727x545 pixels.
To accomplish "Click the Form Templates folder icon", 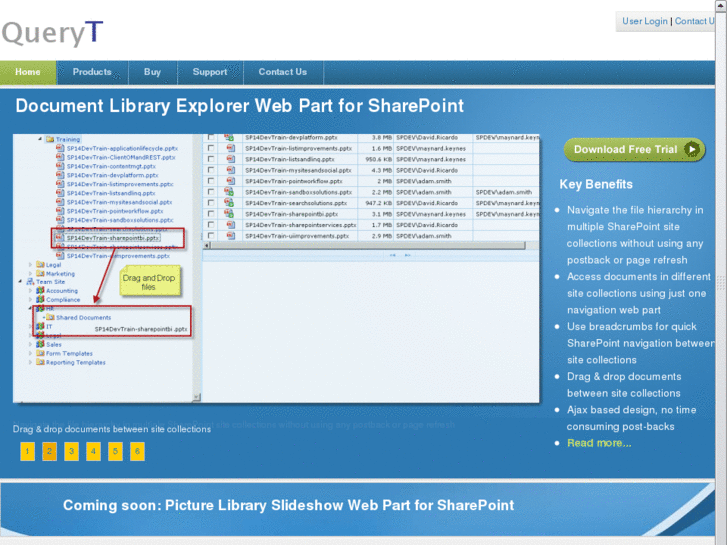I will click(40, 353).
